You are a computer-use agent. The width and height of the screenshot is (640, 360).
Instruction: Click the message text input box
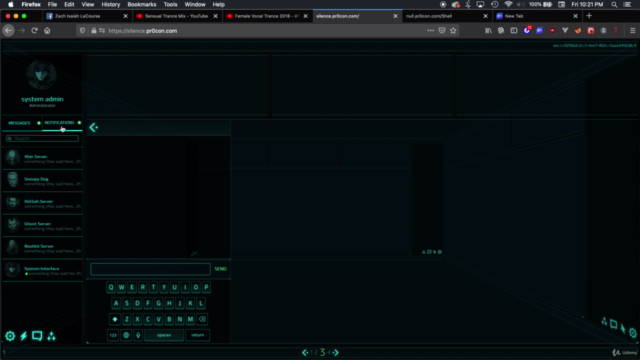pos(151,269)
